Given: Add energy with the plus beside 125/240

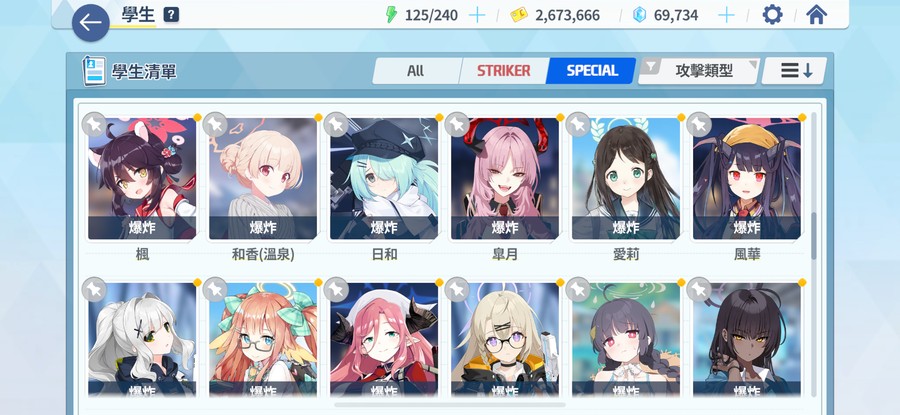Looking at the screenshot, I should [477, 15].
